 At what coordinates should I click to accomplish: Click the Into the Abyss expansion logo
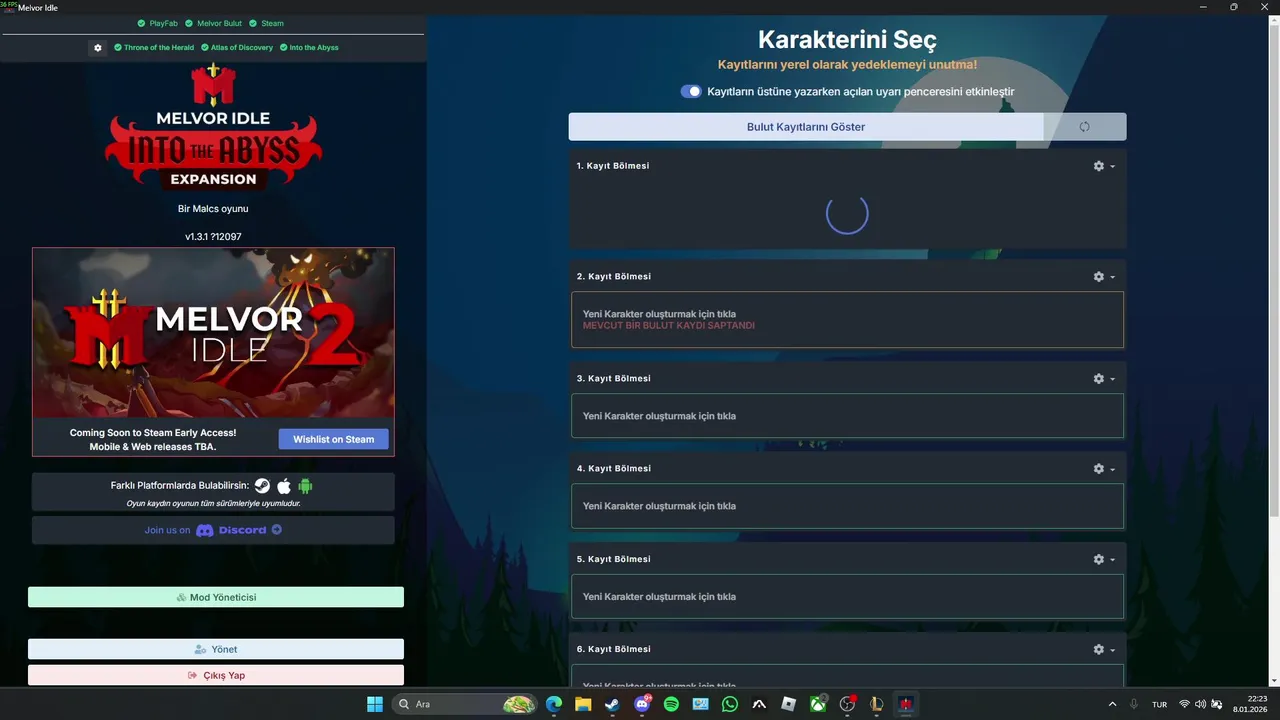pyautogui.click(x=213, y=127)
